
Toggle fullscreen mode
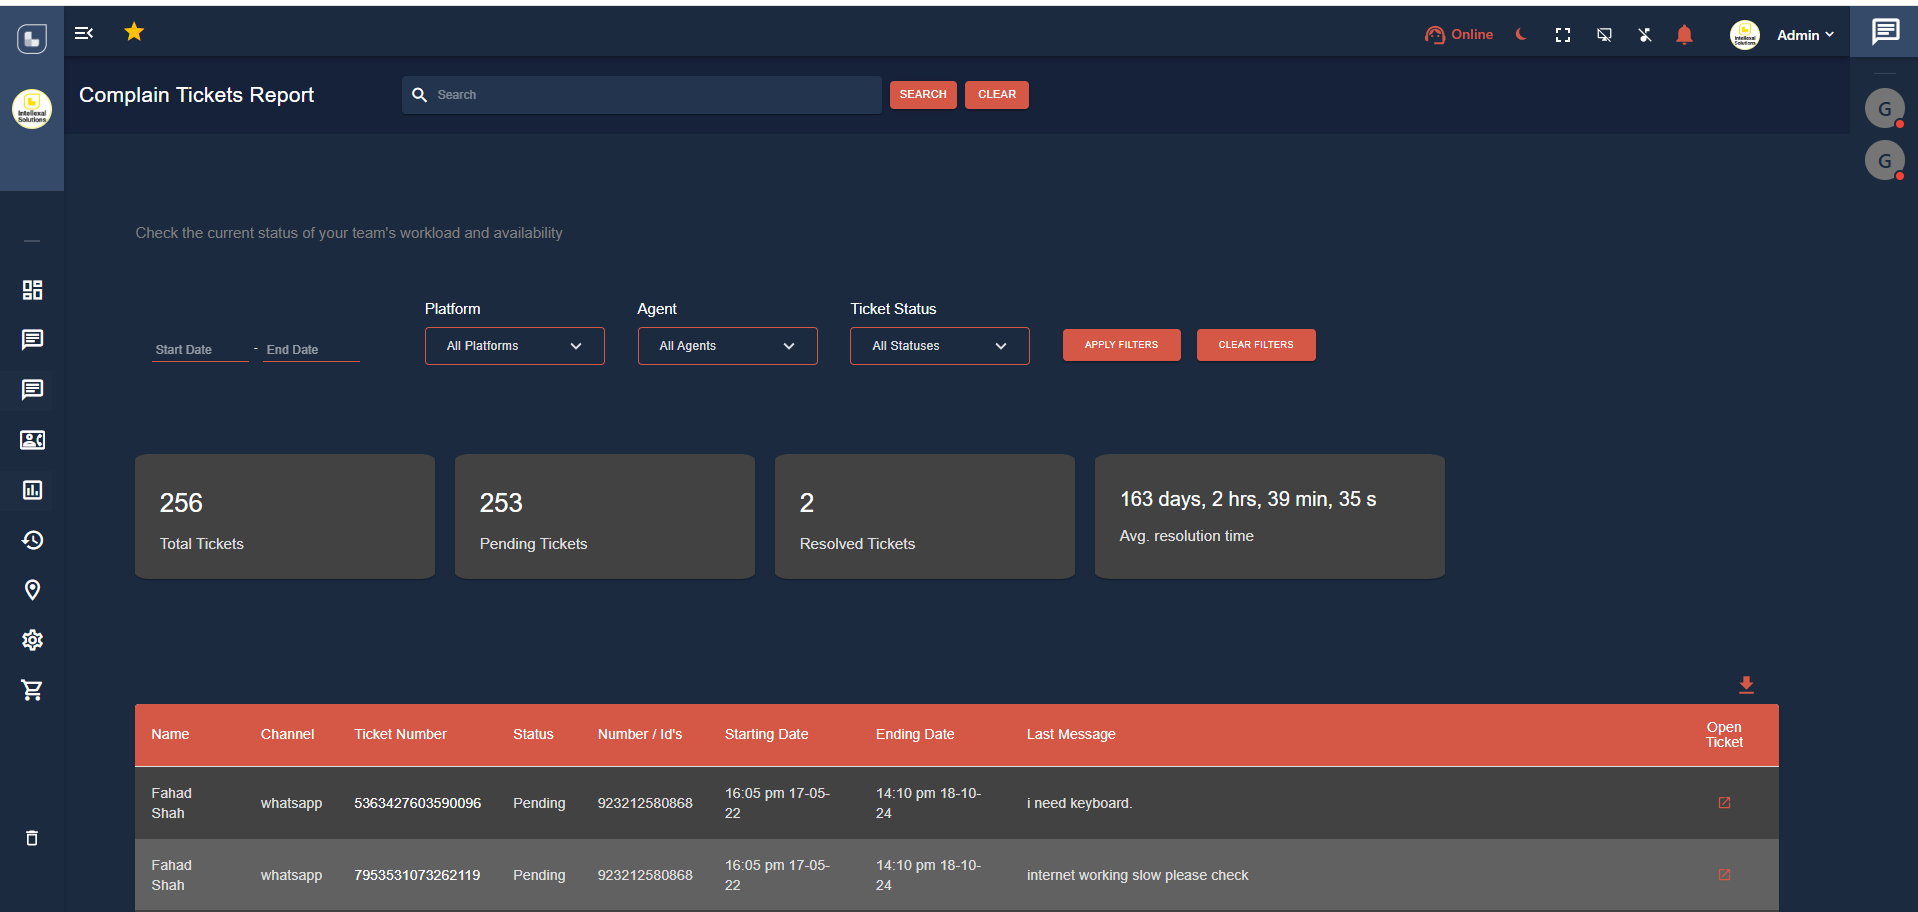tap(1563, 35)
